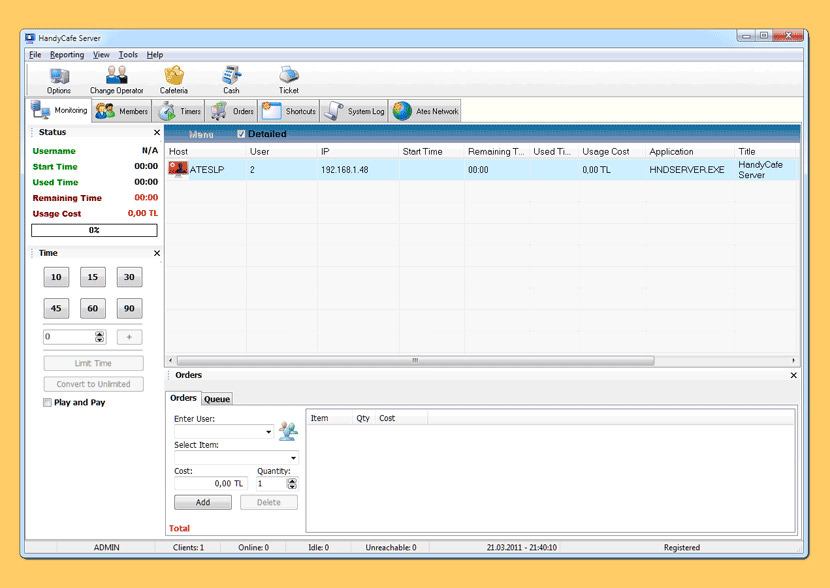
Task: Select the Queue sub-tab
Action: (x=217, y=399)
